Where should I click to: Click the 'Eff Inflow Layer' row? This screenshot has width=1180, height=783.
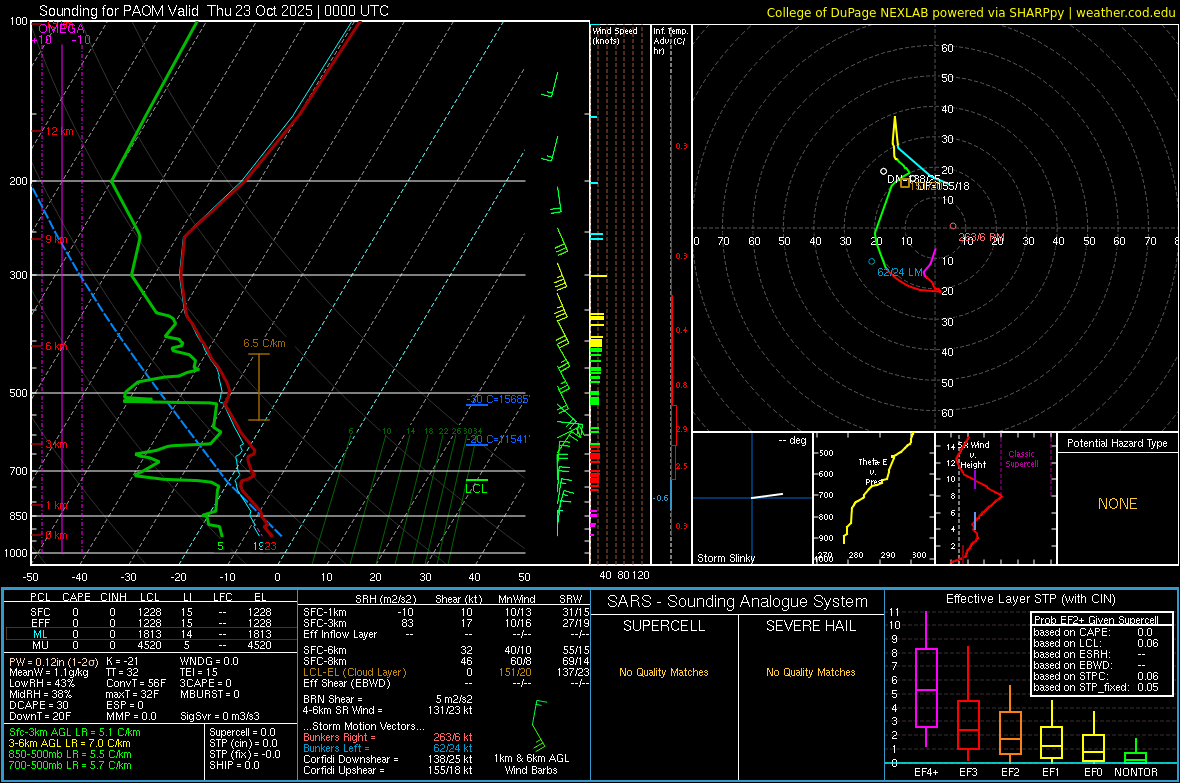tap(446, 634)
